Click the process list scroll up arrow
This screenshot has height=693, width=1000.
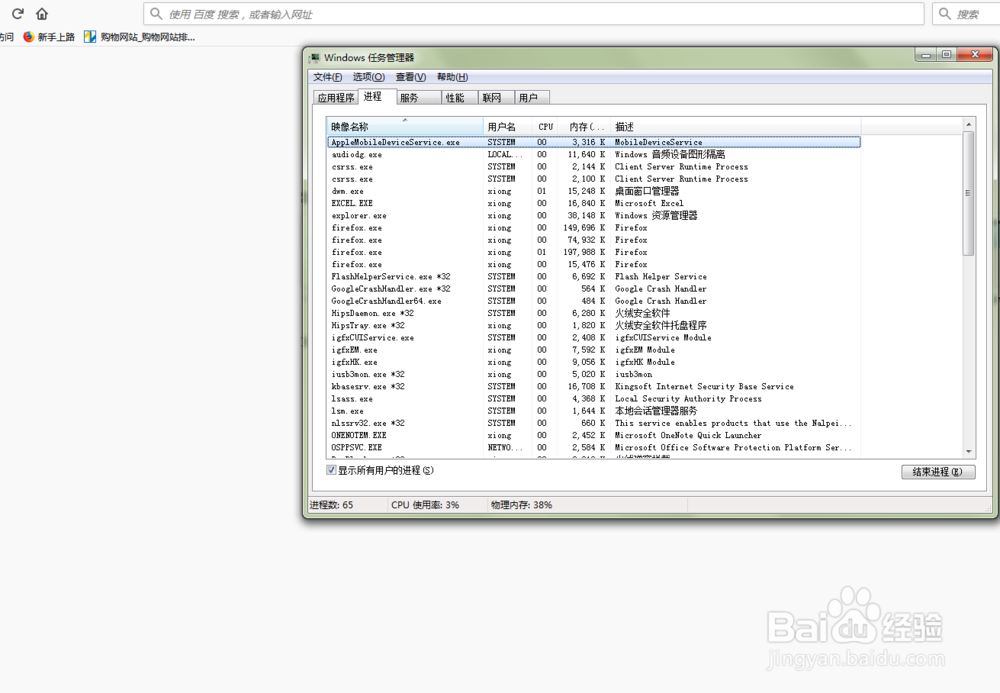click(968, 124)
